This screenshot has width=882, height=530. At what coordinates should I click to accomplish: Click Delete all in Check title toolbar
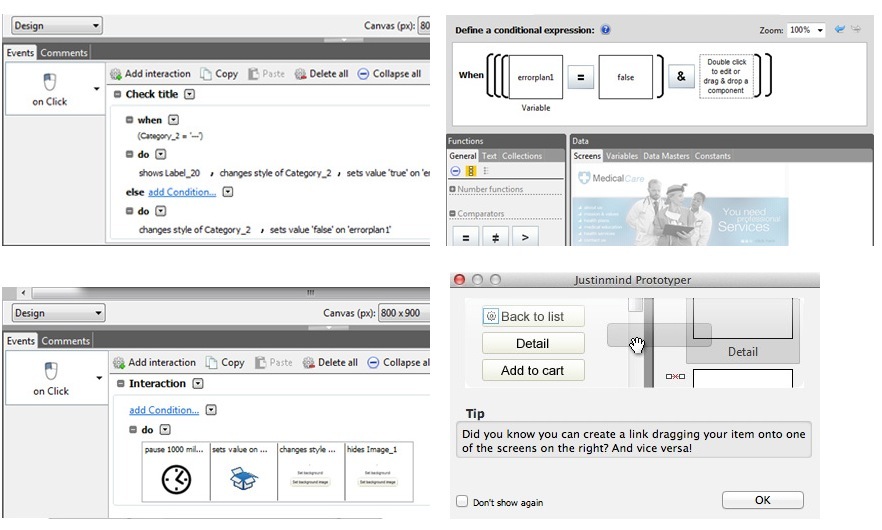(322, 74)
